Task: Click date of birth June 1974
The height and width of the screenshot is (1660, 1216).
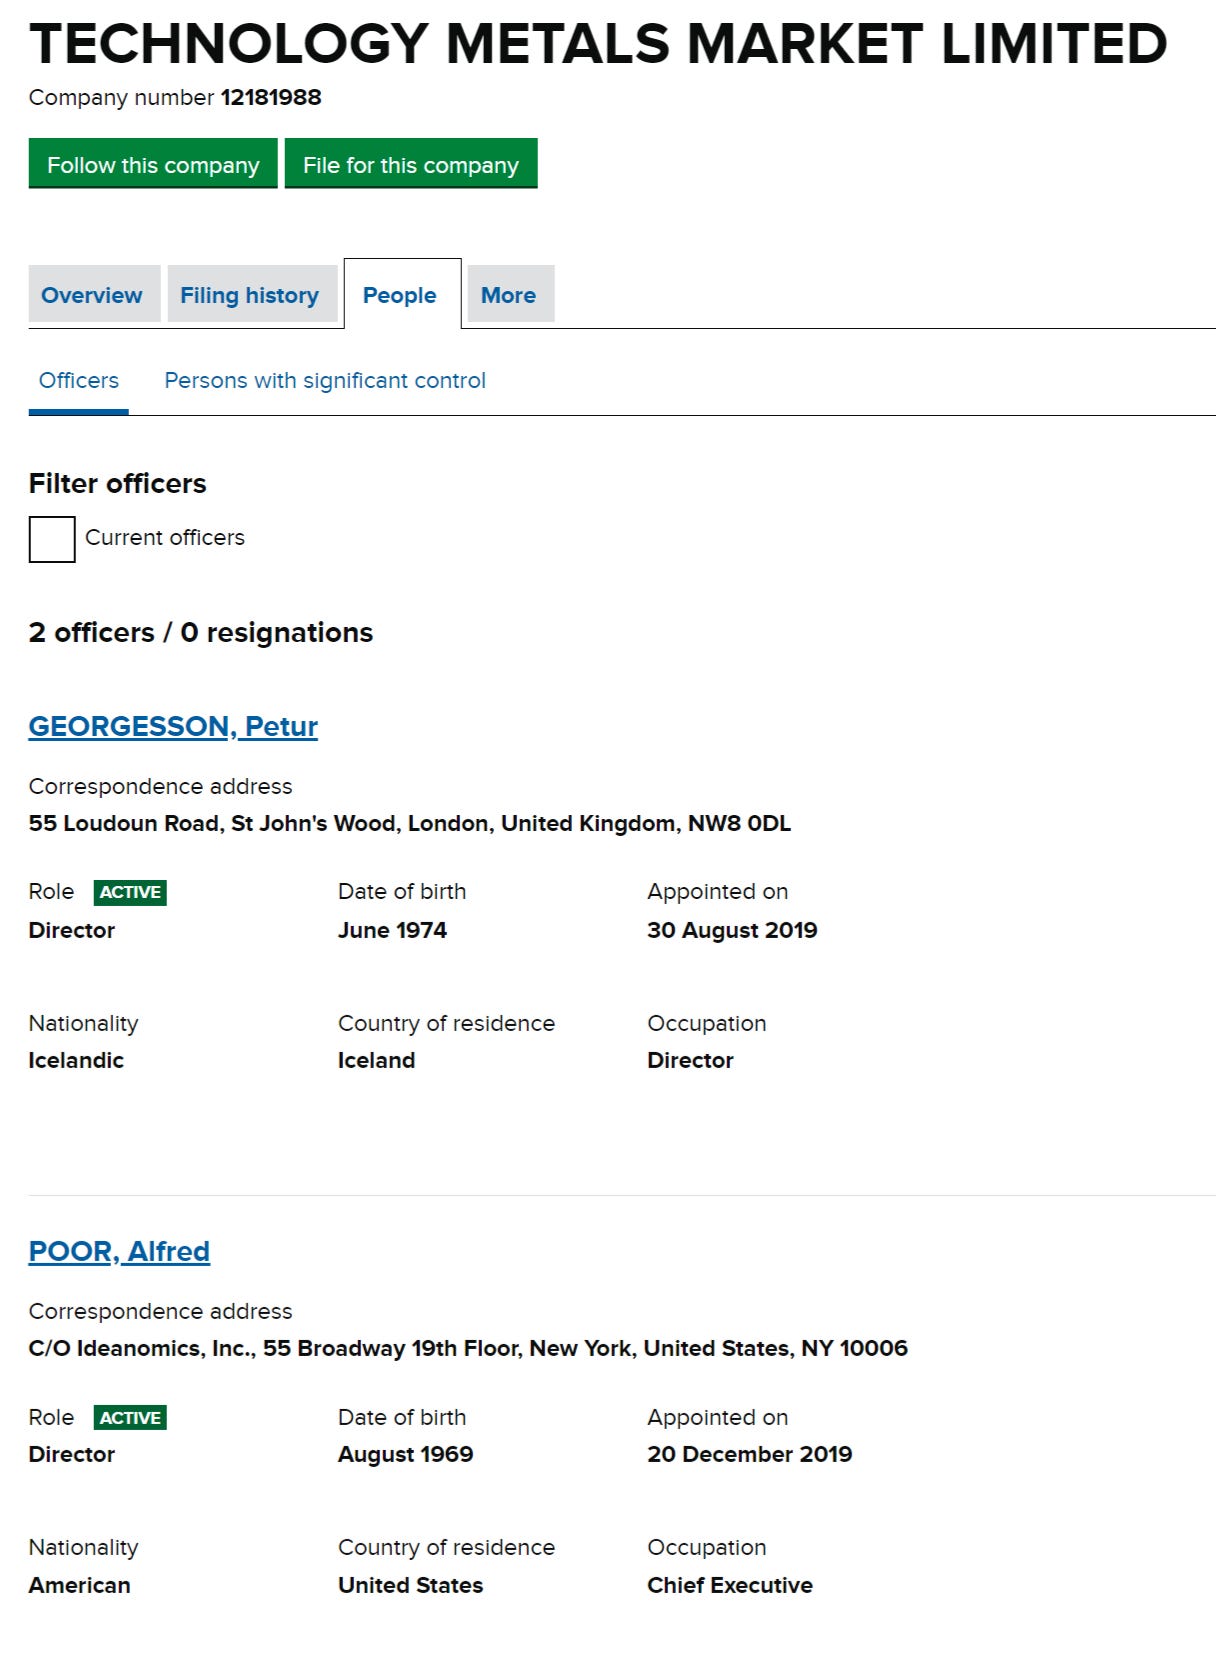Action: tap(392, 930)
